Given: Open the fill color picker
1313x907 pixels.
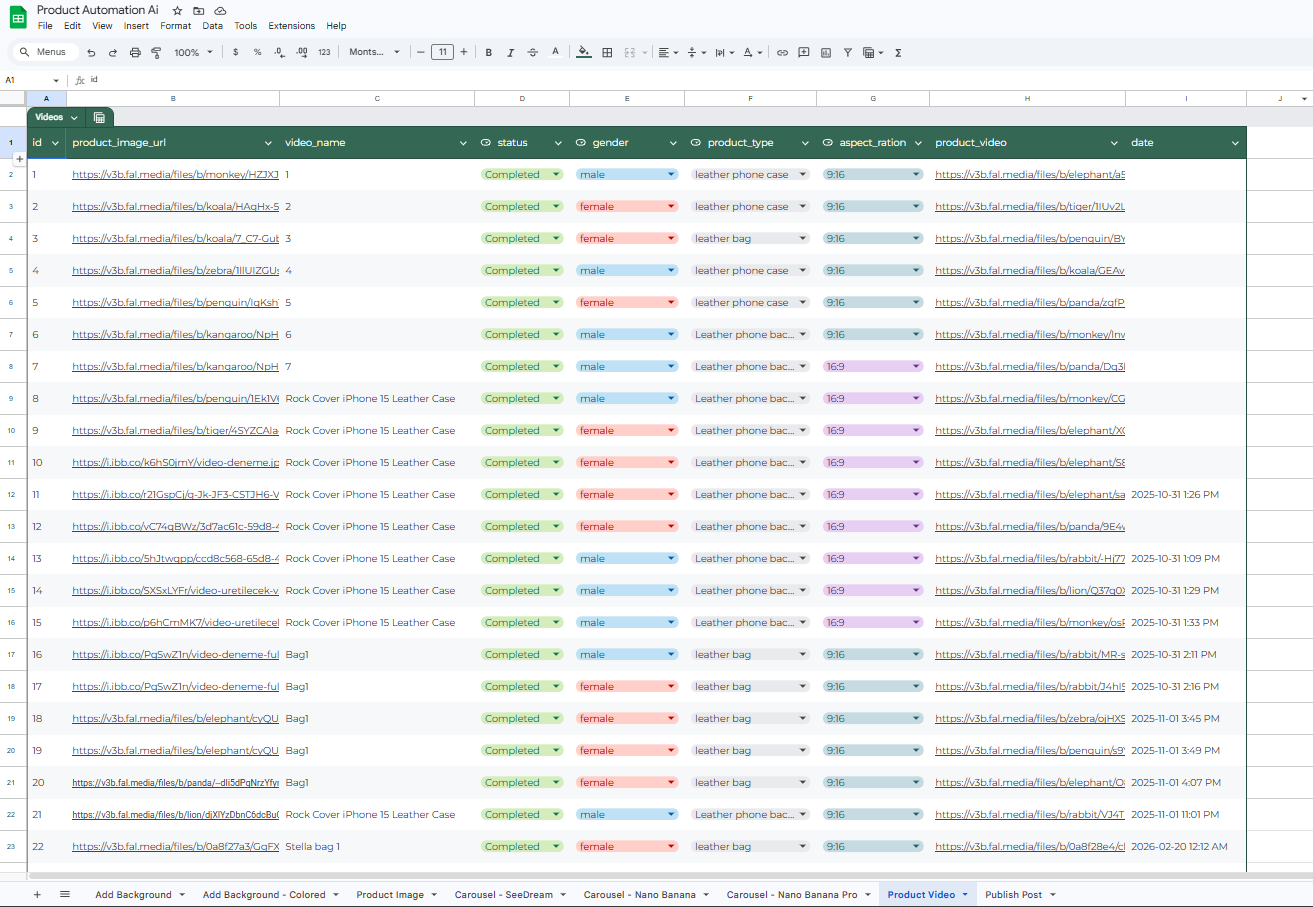Looking at the screenshot, I should [x=584, y=52].
